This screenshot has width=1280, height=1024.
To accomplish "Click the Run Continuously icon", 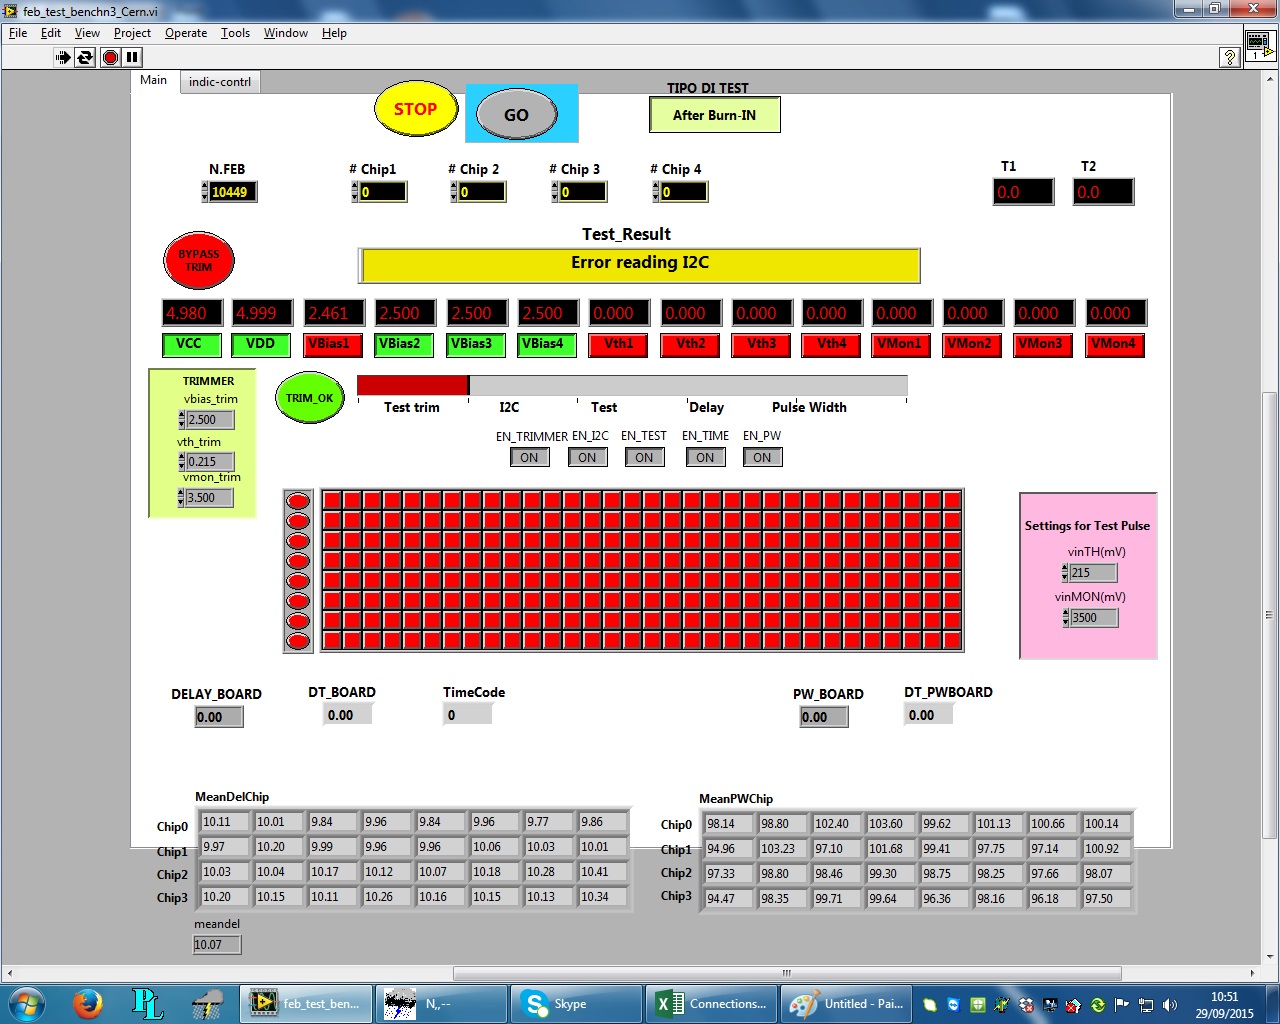I will coord(85,57).
